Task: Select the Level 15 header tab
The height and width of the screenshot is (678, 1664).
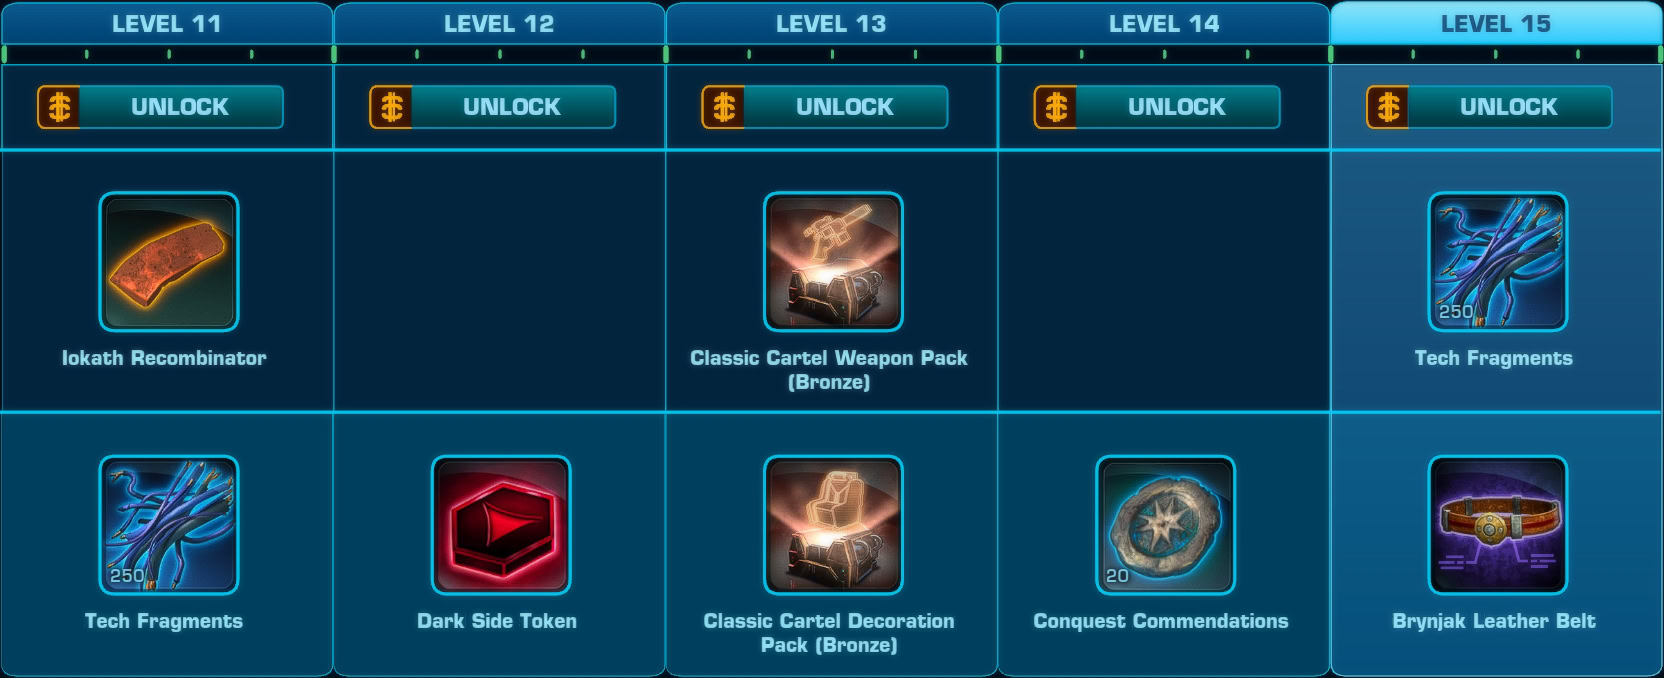Action: coord(1496,23)
